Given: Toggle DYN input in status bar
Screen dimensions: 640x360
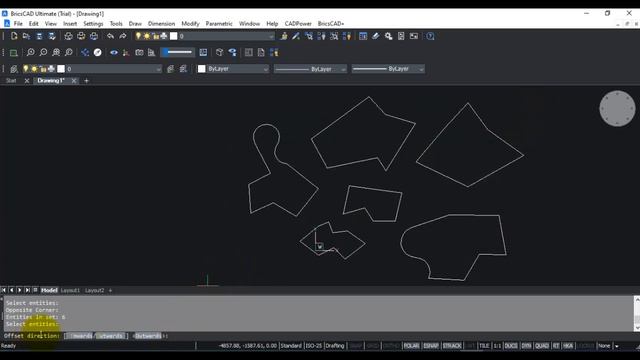Looking at the screenshot, I should click(527, 346).
